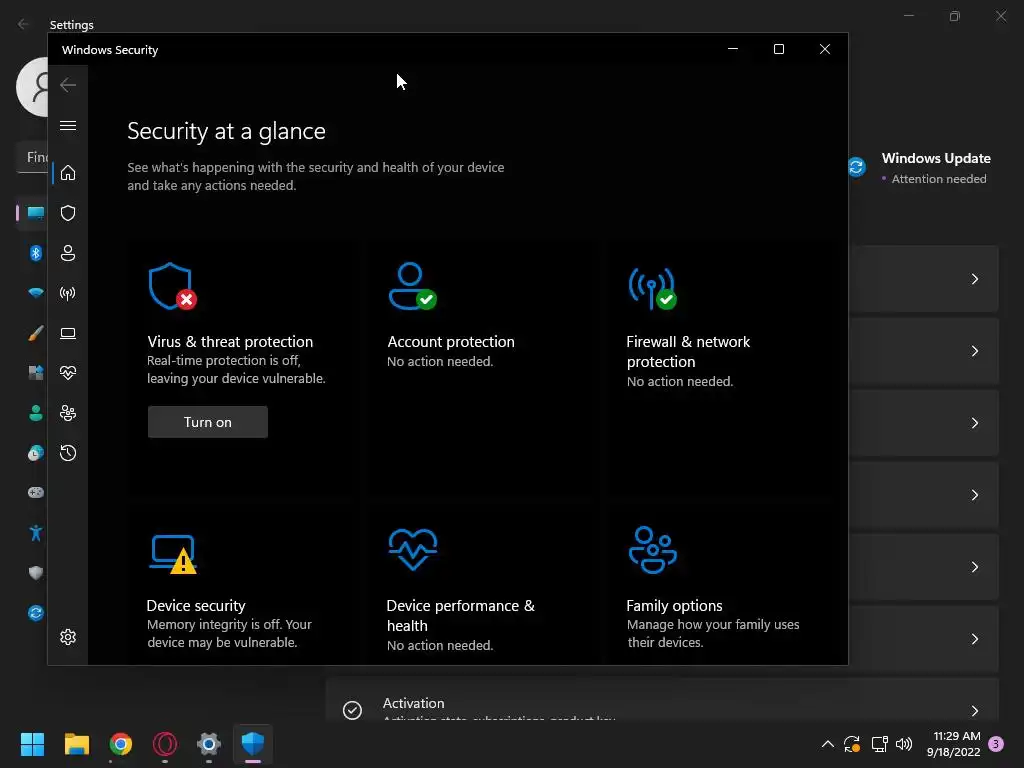Open notification center badge showing 3
This screenshot has width=1024, height=768.
click(996, 744)
